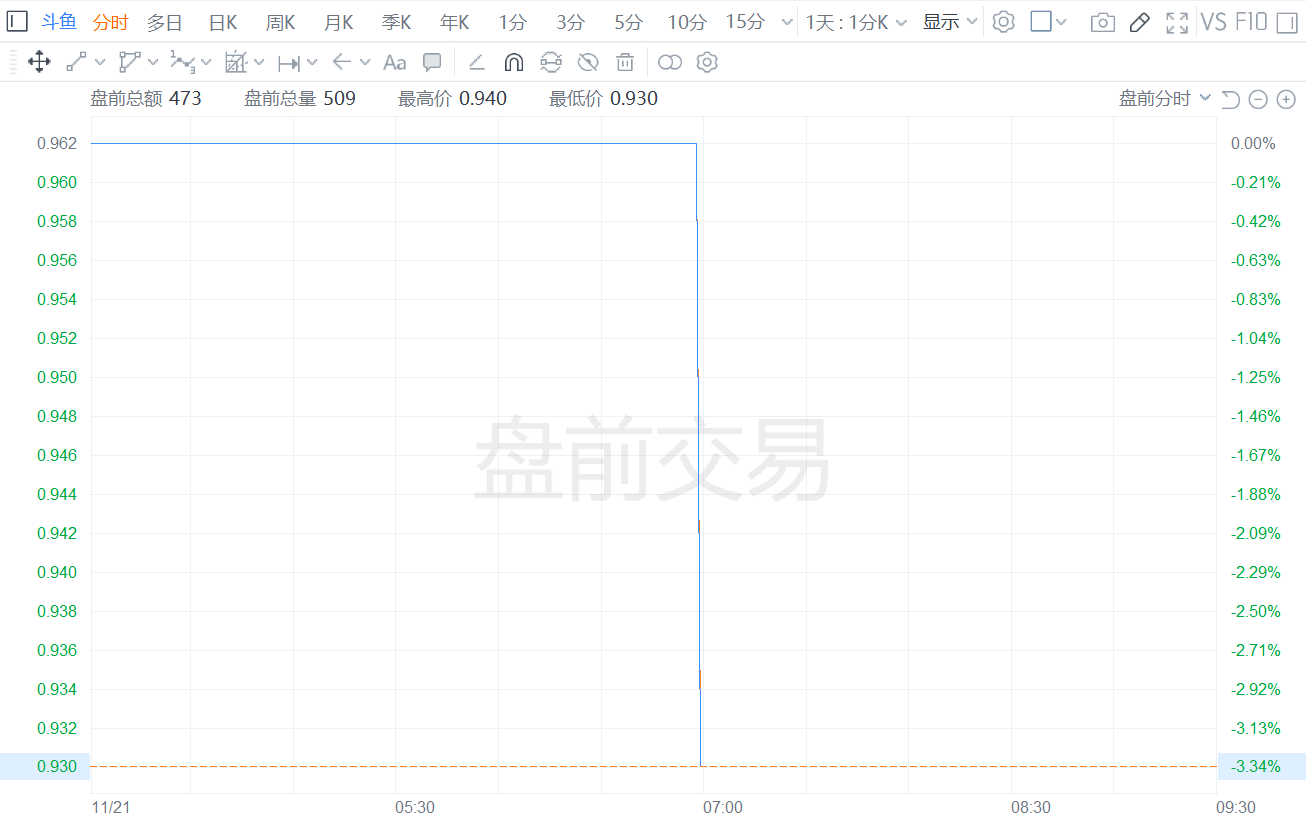Switch to 分时 tab

[x=111, y=22]
